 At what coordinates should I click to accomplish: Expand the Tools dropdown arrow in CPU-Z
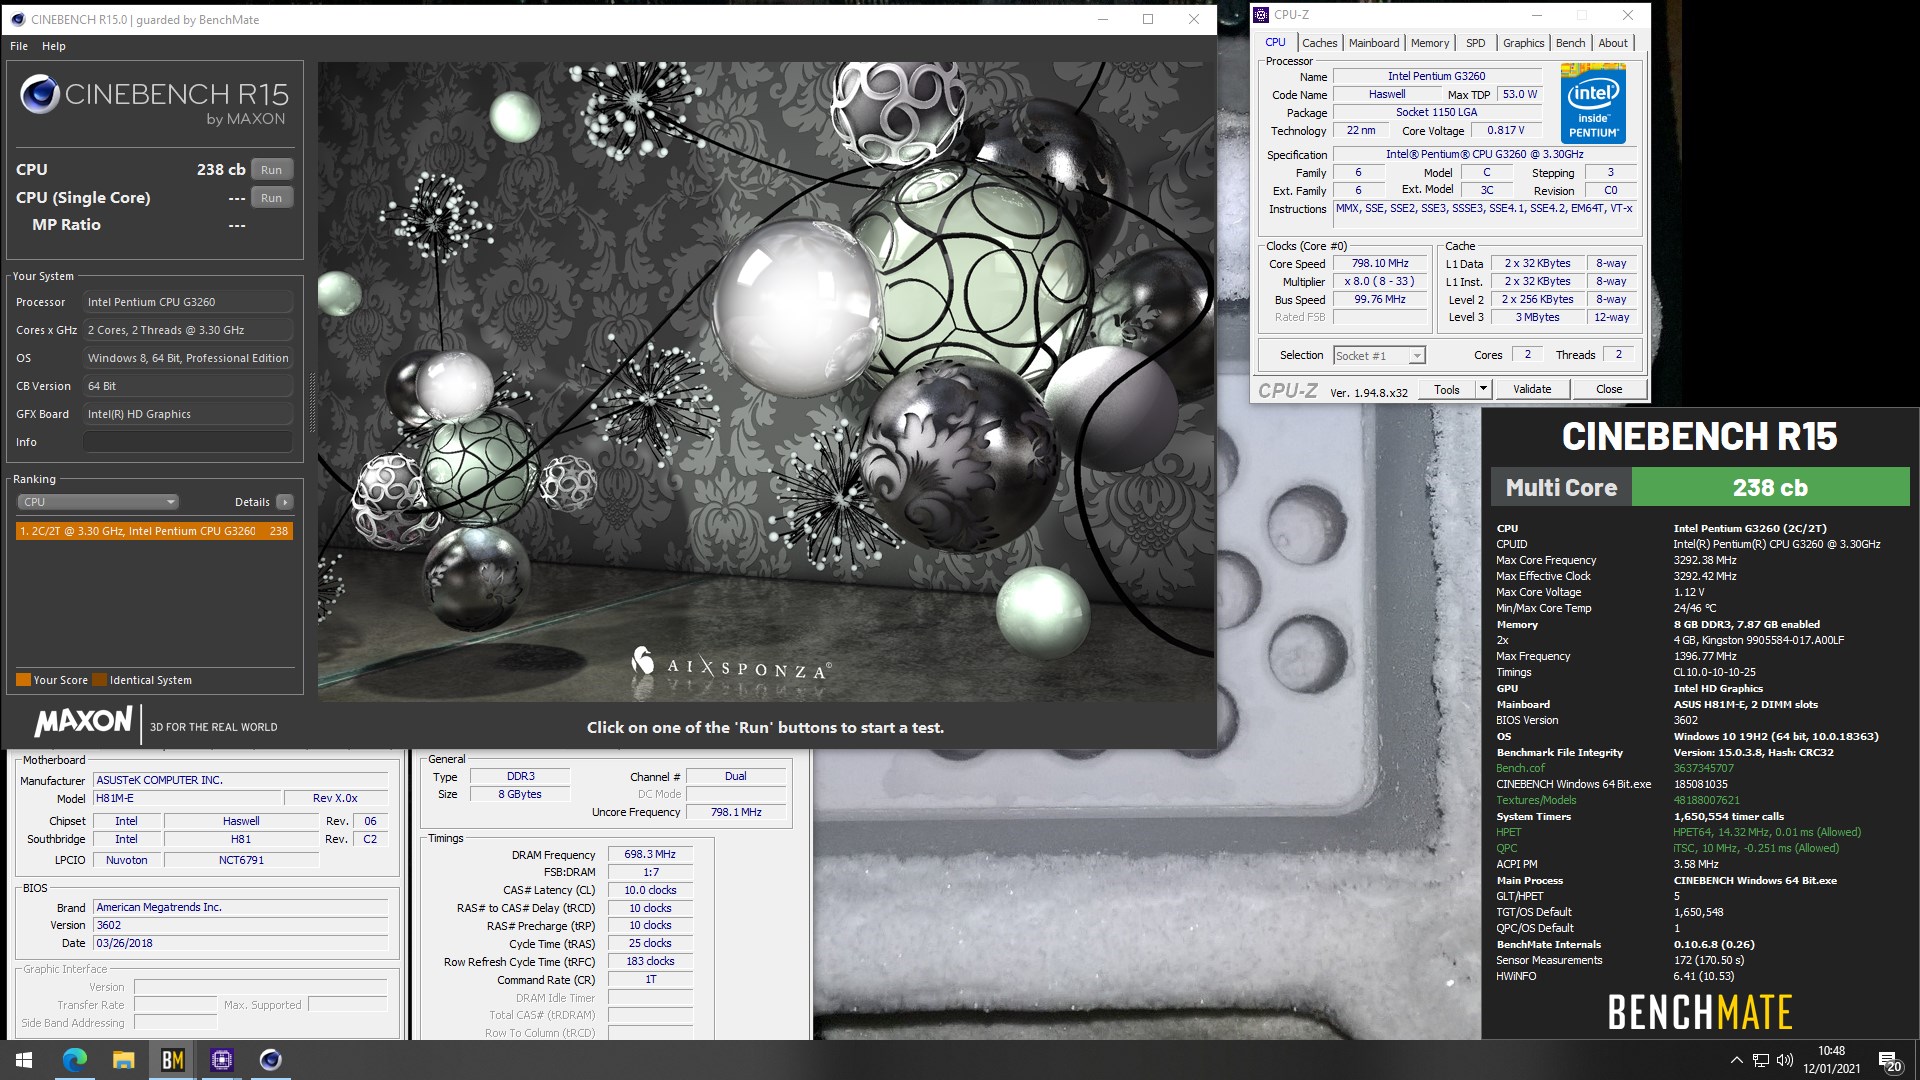[x=1483, y=390]
